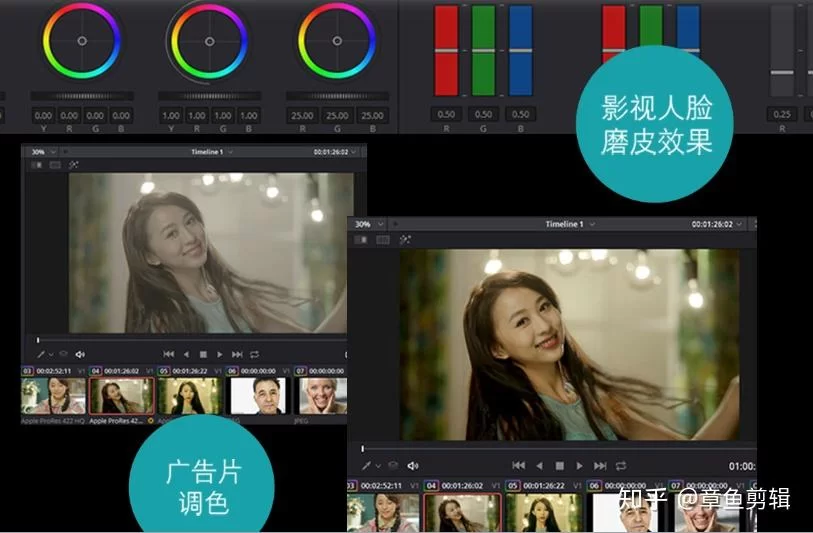Viewport: 813px width, 533px height.
Task: Skip to last frame in left viewer
Action: 237,354
